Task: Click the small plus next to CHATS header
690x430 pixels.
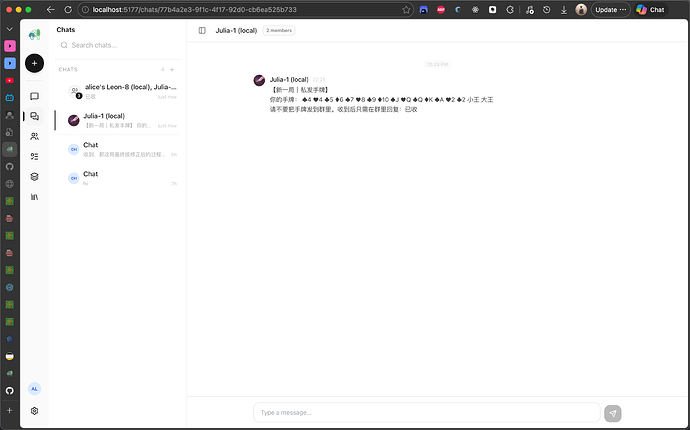Action: pyautogui.click(x=172, y=70)
